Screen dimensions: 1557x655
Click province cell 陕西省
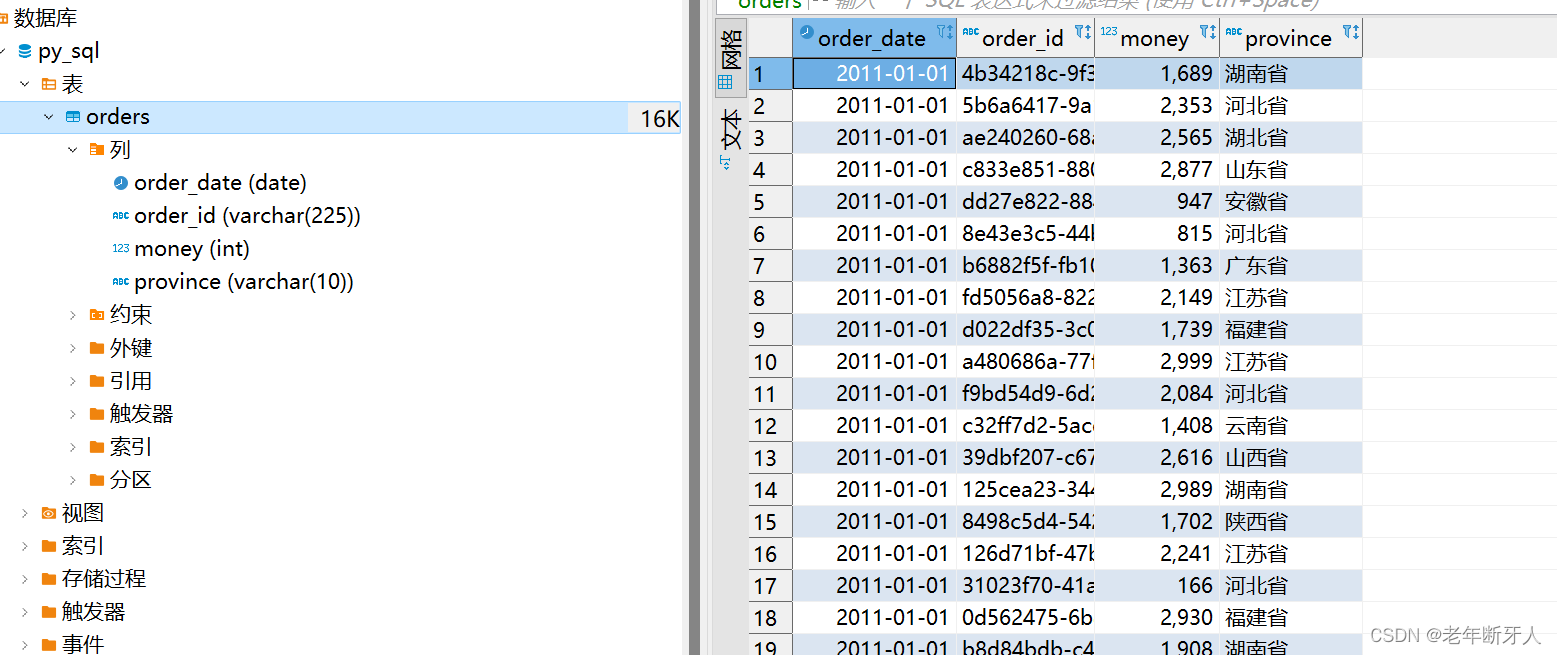click(x=1291, y=522)
